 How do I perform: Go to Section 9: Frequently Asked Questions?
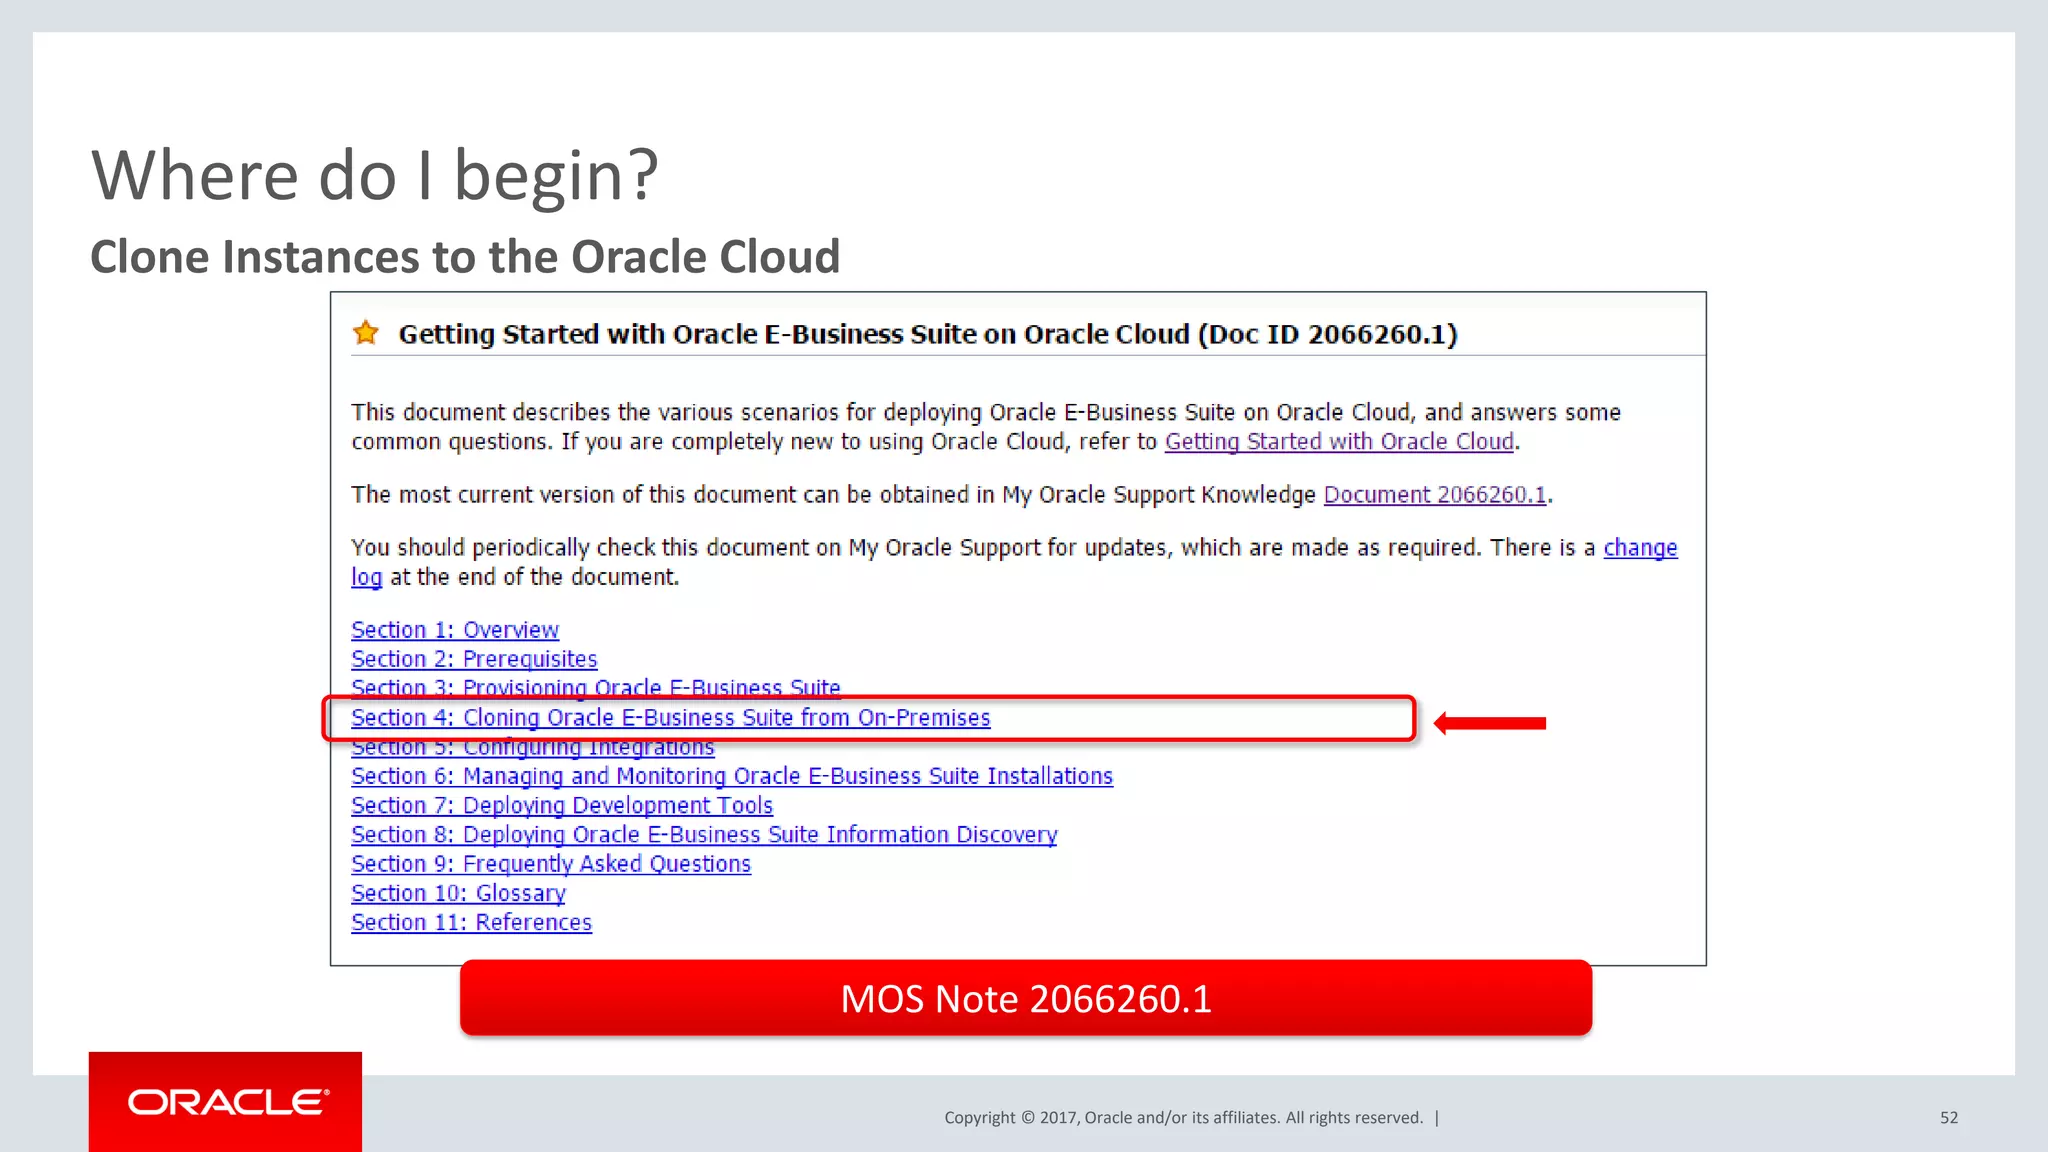pyautogui.click(x=551, y=864)
